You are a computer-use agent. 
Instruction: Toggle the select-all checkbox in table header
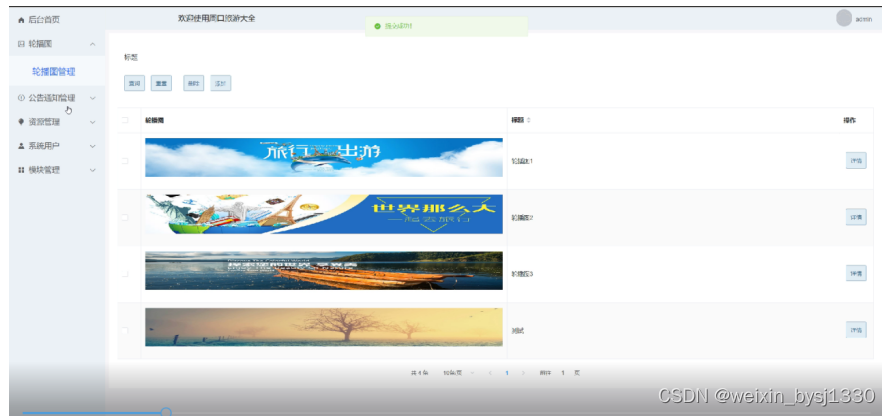(125, 120)
